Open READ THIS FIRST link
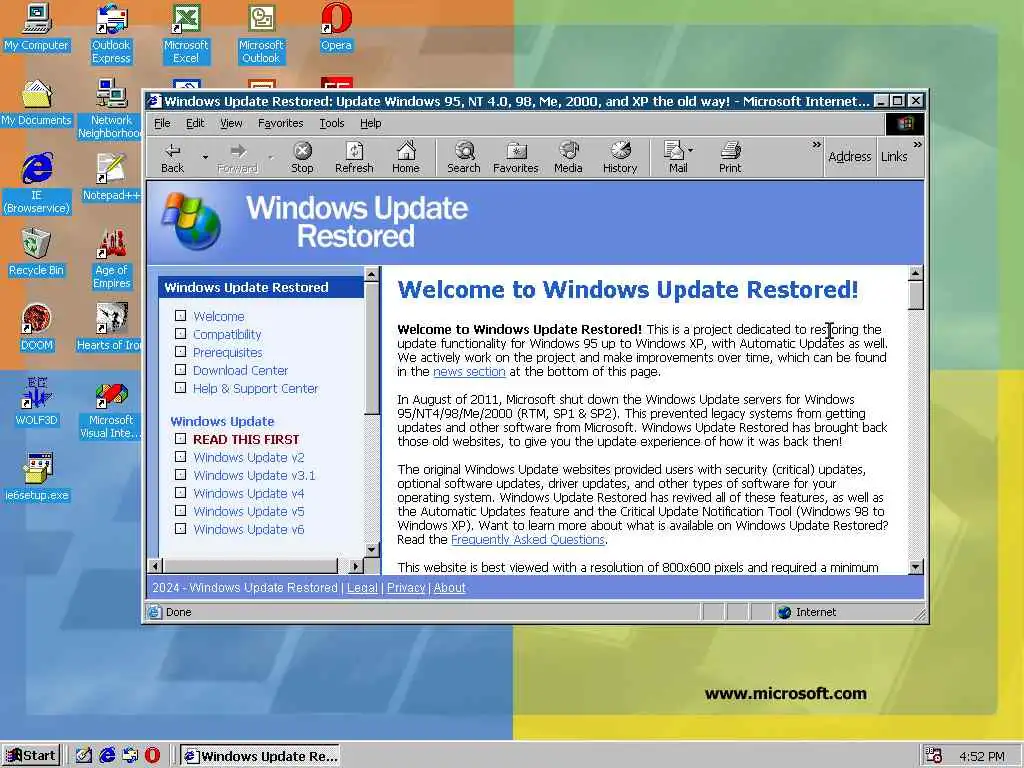The width and height of the screenshot is (1024, 768). [246, 440]
